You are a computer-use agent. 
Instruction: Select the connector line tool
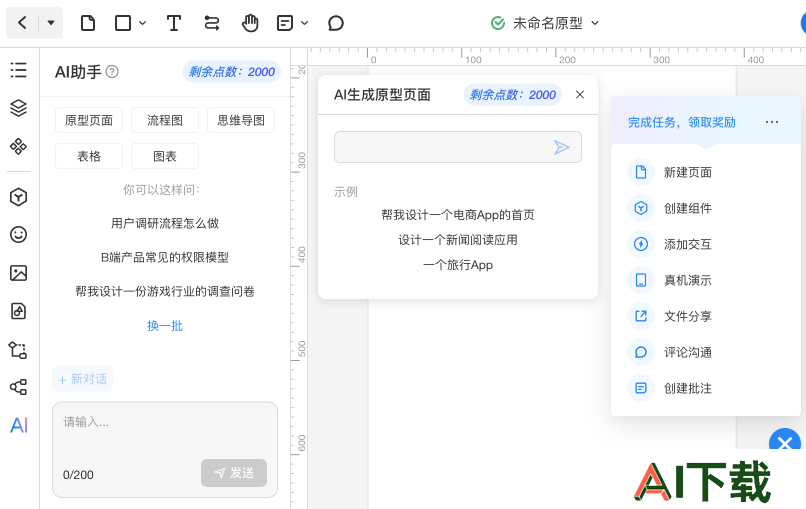[x=212, y=23]
